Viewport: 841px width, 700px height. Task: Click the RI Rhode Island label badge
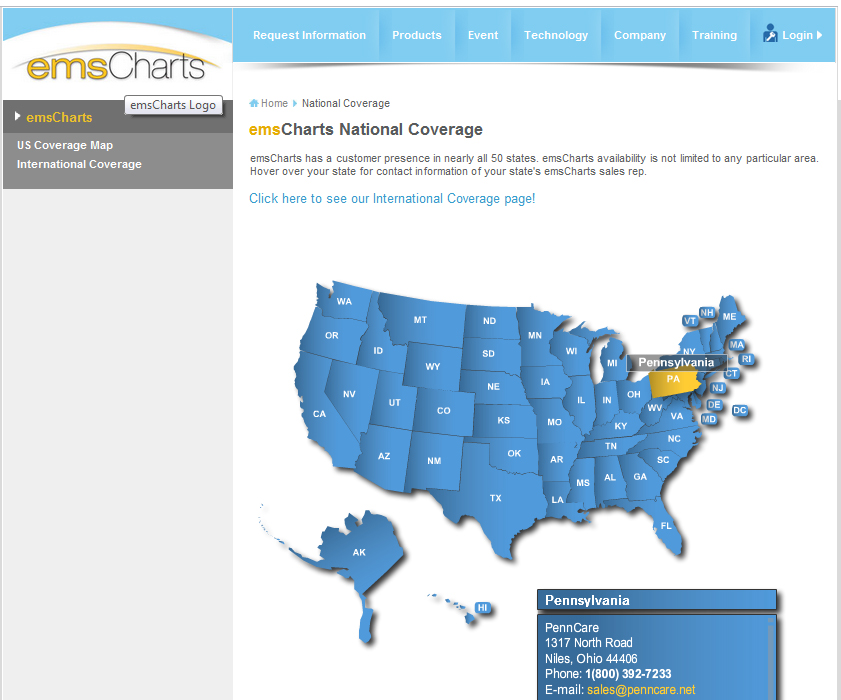coord(746,359)
